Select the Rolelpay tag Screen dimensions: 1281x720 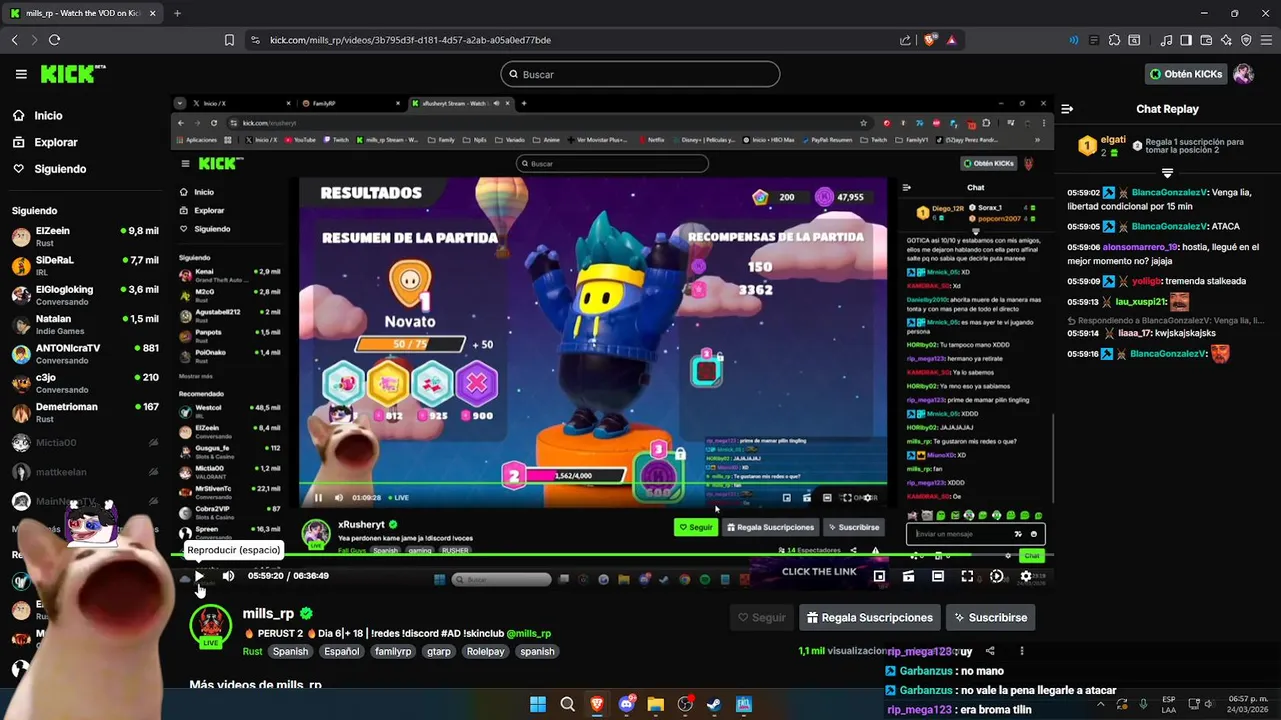point(485,651)
